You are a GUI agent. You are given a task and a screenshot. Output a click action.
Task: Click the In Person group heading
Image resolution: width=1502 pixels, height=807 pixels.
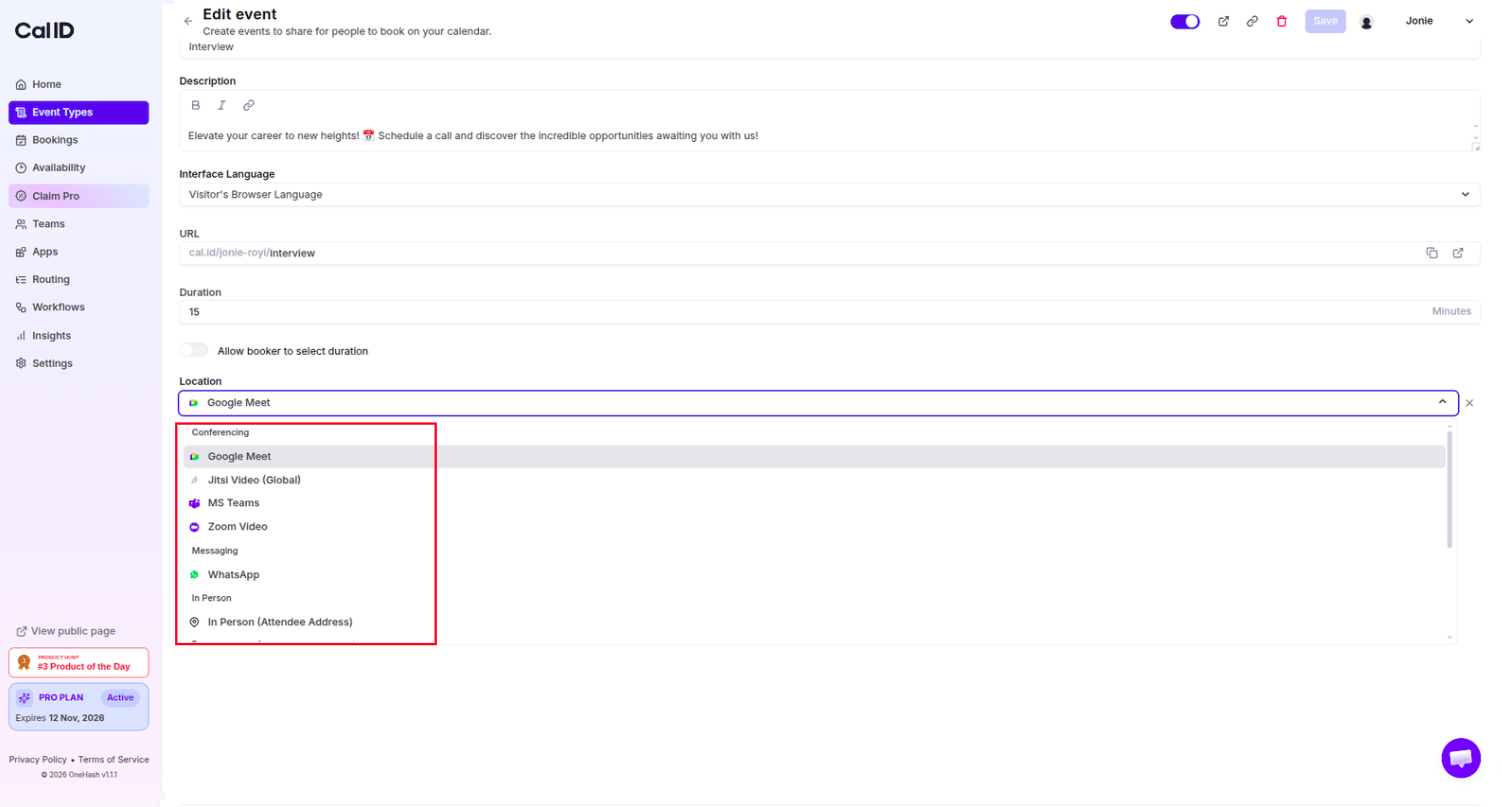(212, 598)
